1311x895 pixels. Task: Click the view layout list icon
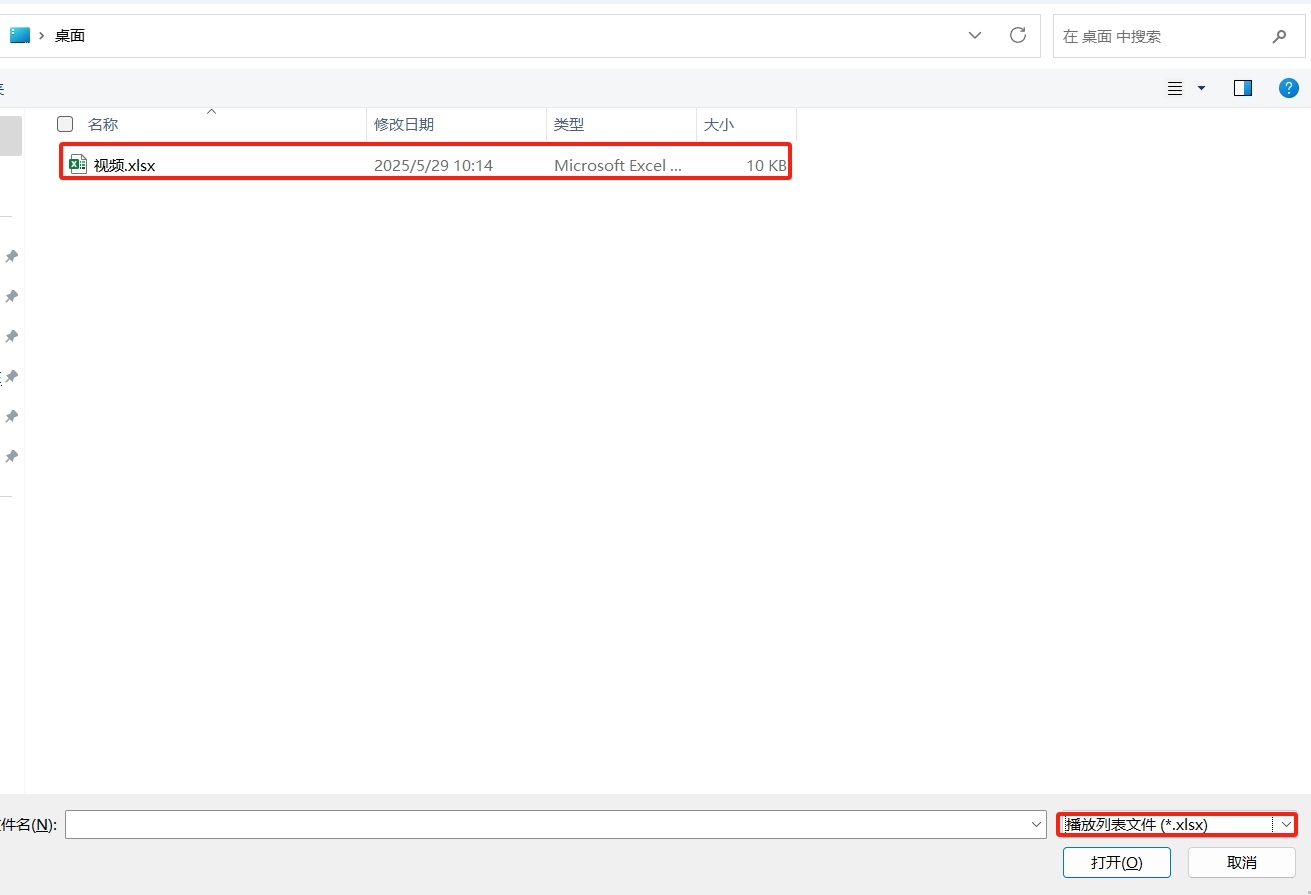1175,88
